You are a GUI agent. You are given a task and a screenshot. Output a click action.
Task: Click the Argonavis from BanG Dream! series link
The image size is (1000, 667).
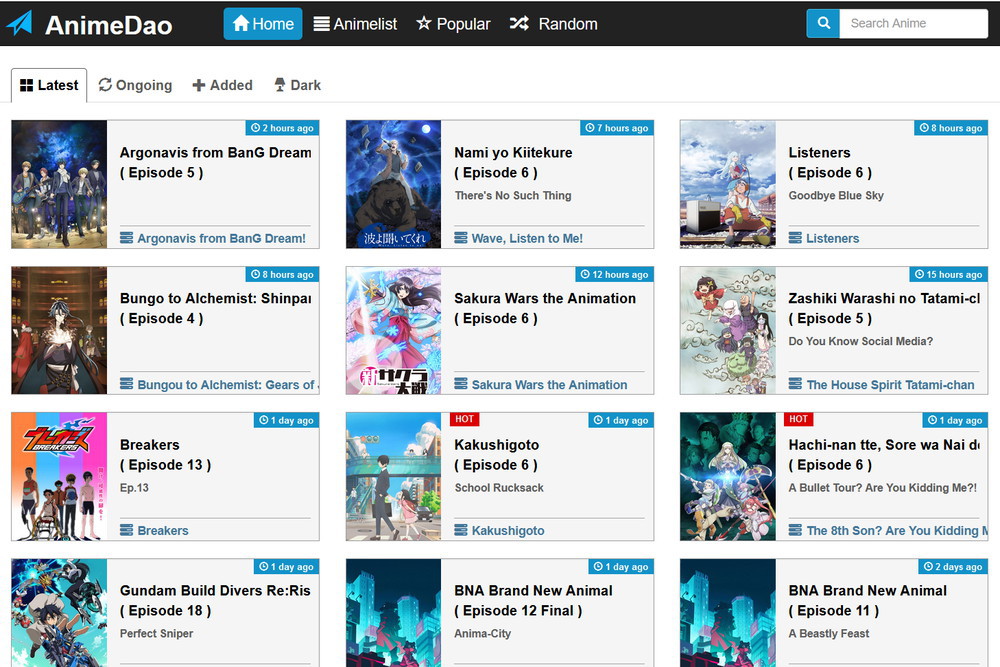221,238
